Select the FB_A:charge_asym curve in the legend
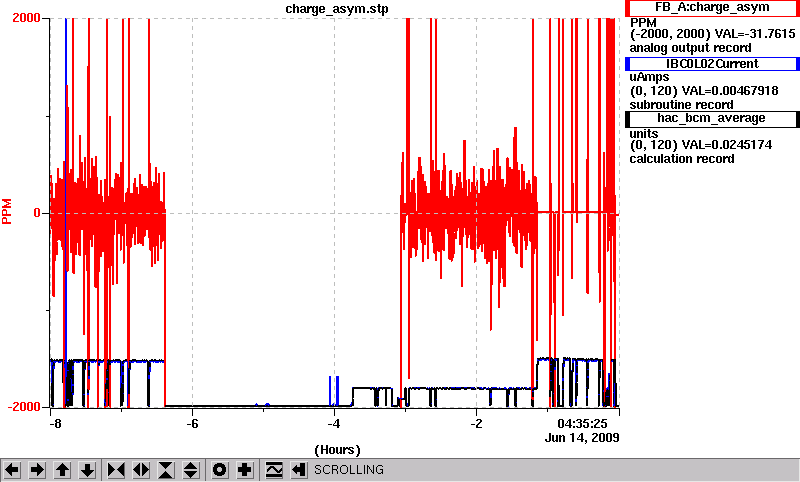 click(712, 8)
